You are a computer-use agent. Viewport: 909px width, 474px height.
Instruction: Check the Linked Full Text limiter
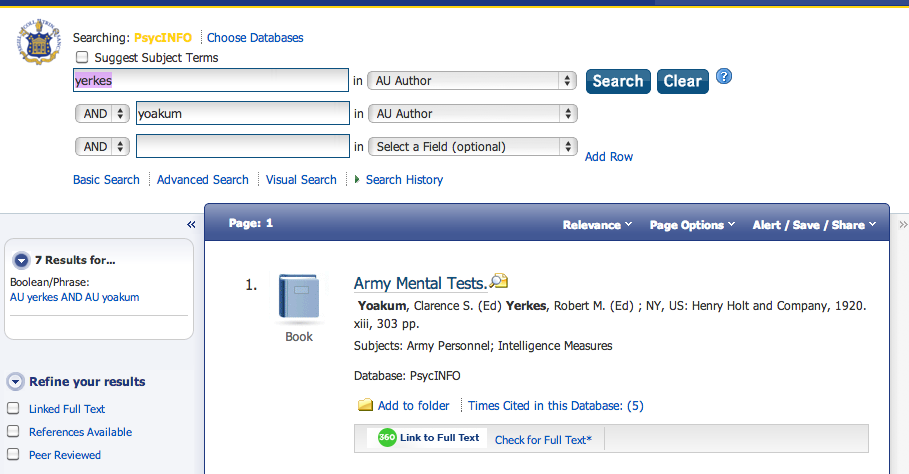tap(13, 408)
